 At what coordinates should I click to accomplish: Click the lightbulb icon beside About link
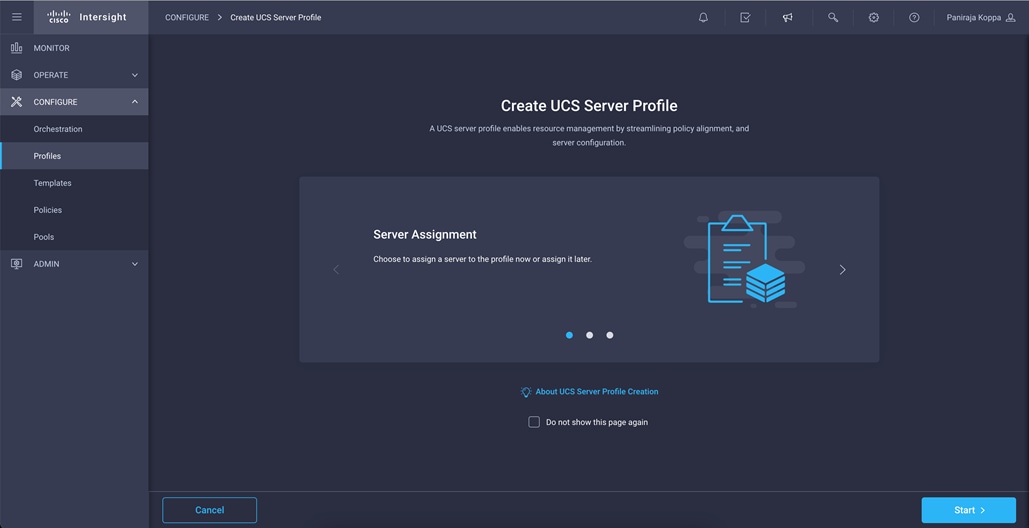coord(526,392)
